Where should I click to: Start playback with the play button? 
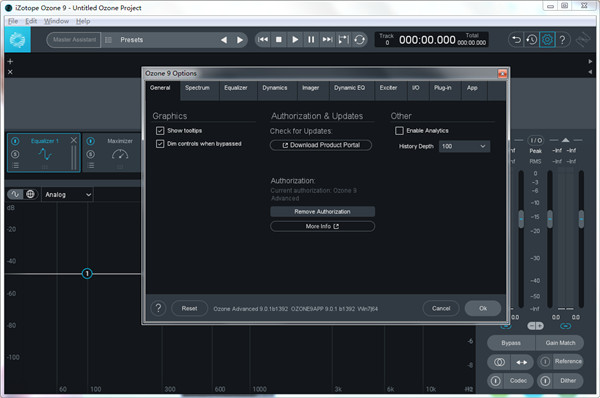(x=295, y=39)
